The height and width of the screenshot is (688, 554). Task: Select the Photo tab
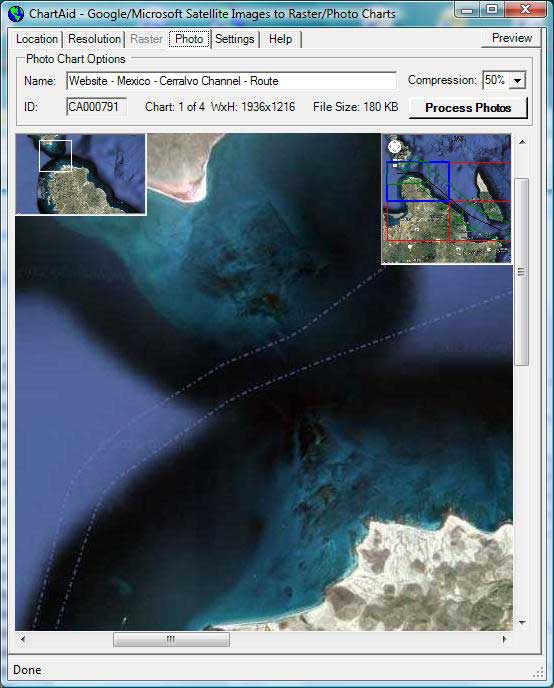189,39
